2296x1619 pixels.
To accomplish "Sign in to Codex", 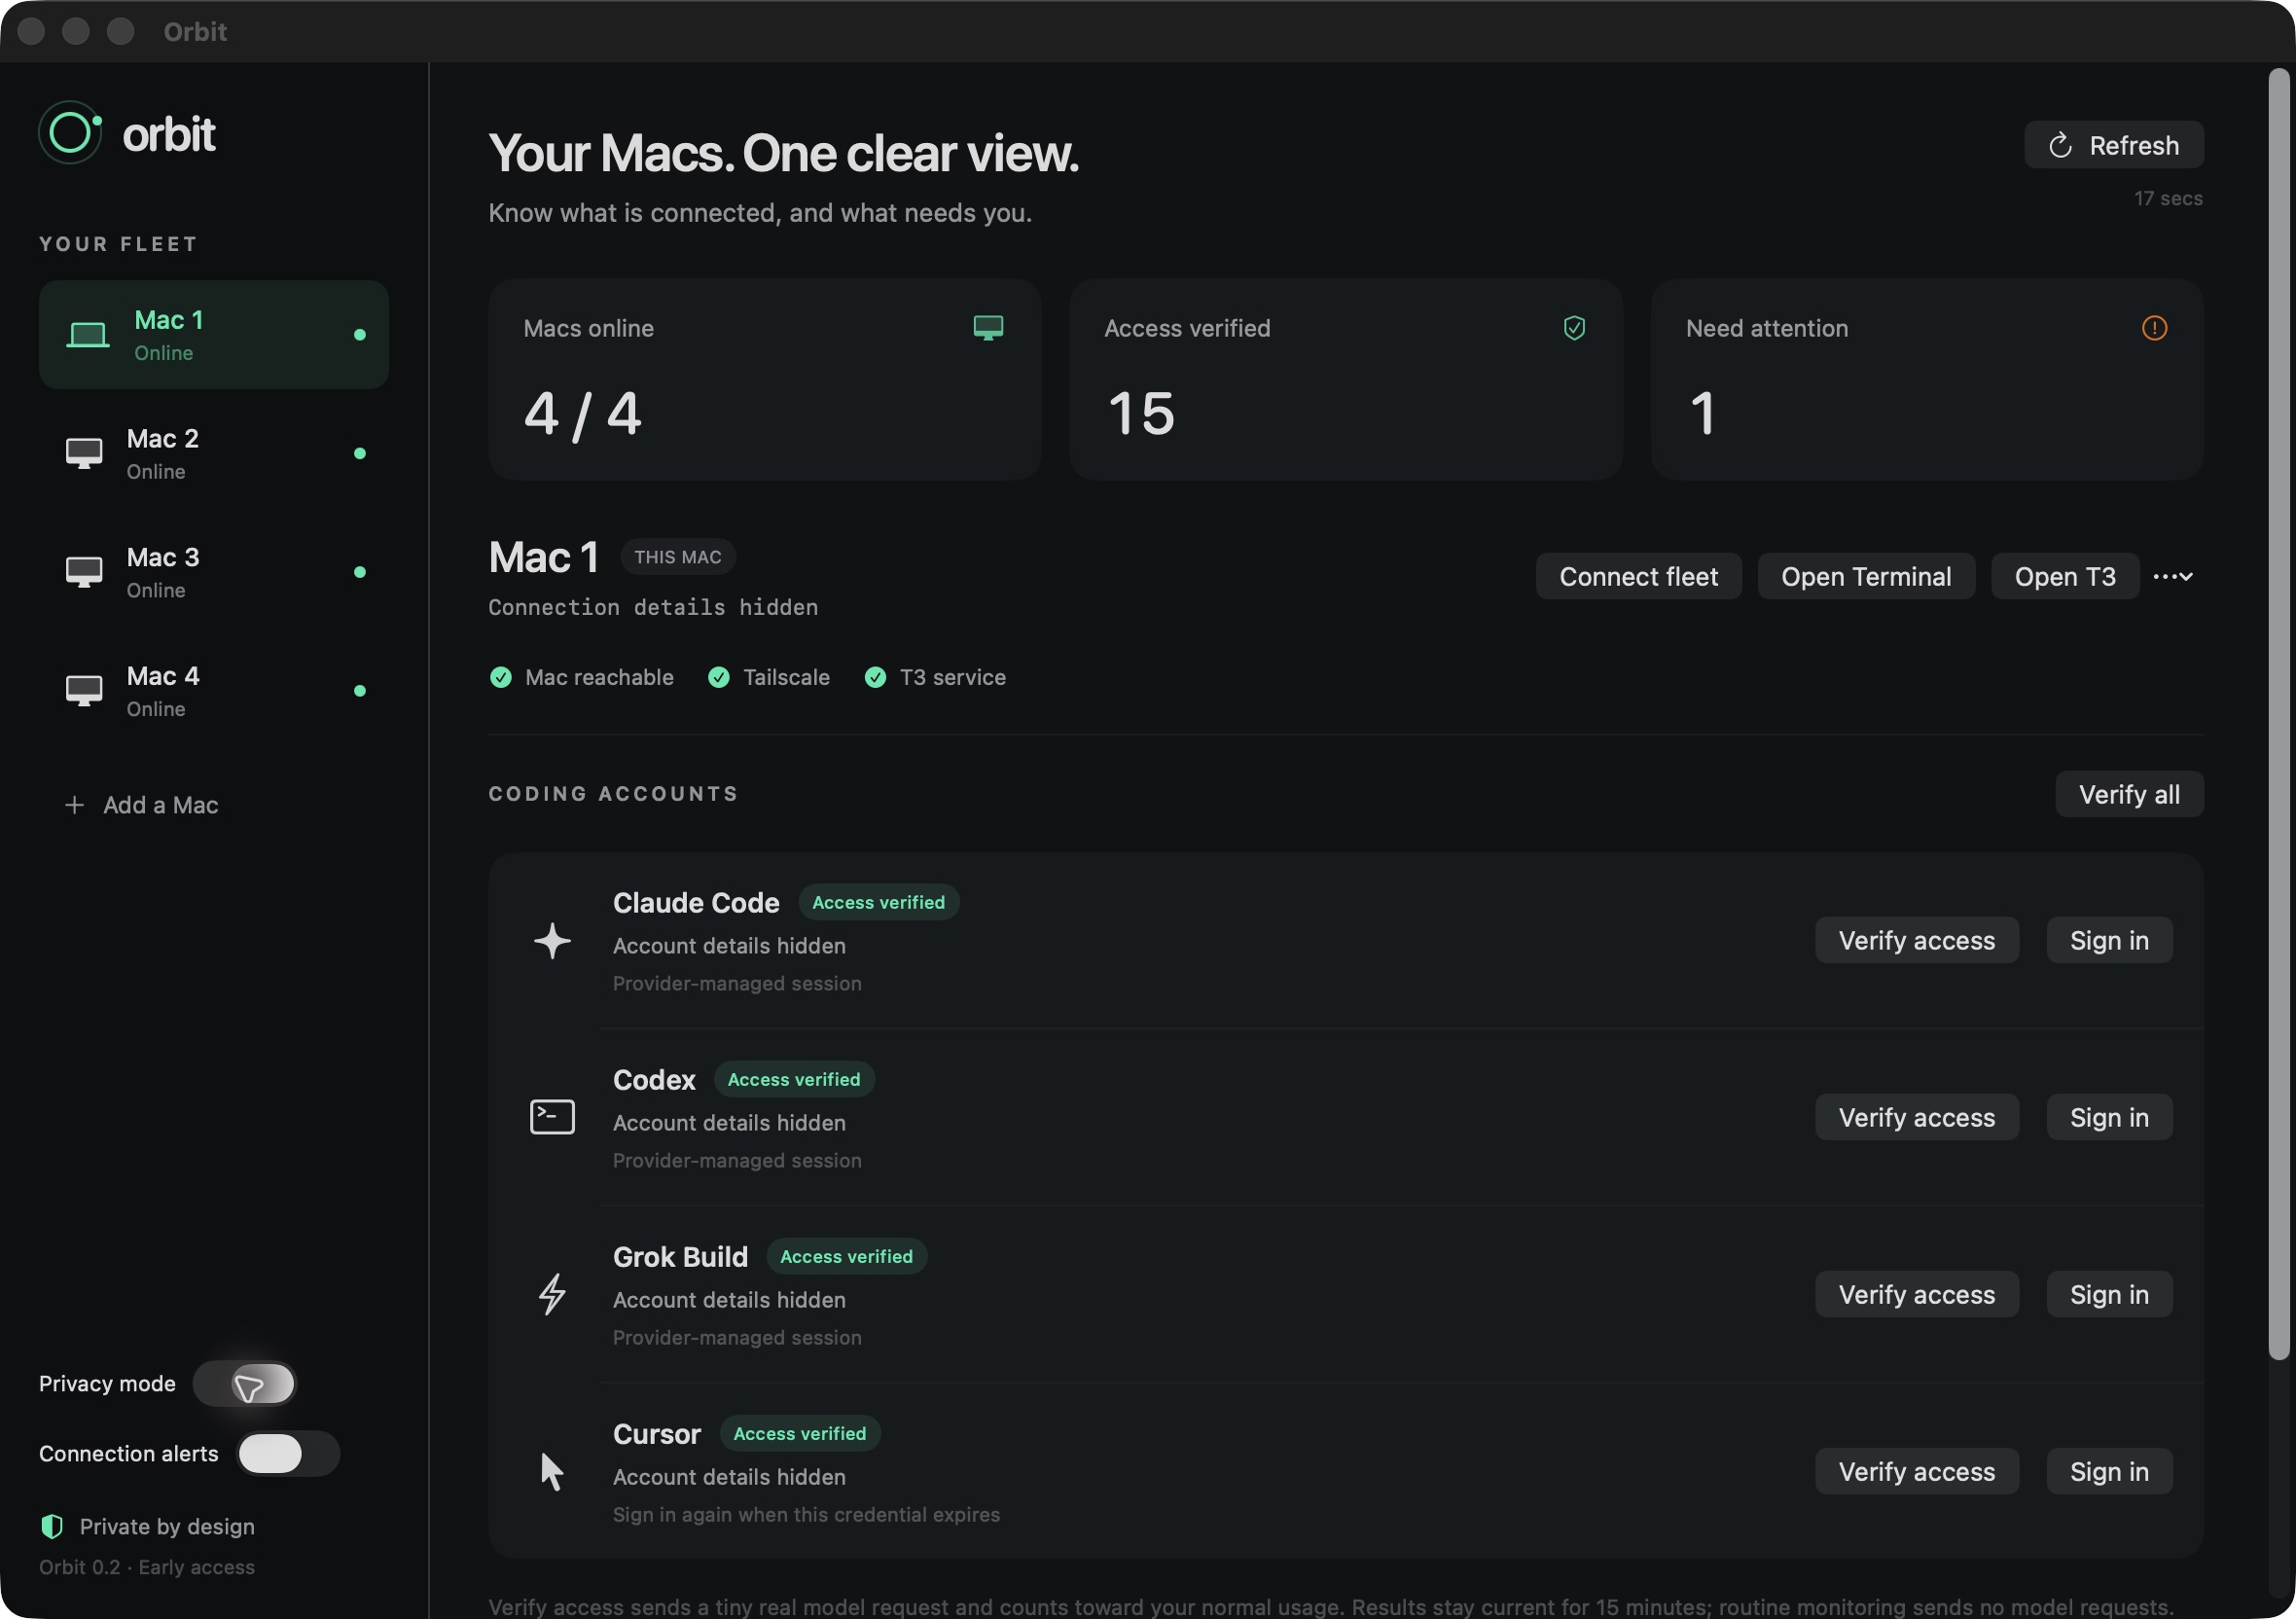I will pos(2109,1117).
